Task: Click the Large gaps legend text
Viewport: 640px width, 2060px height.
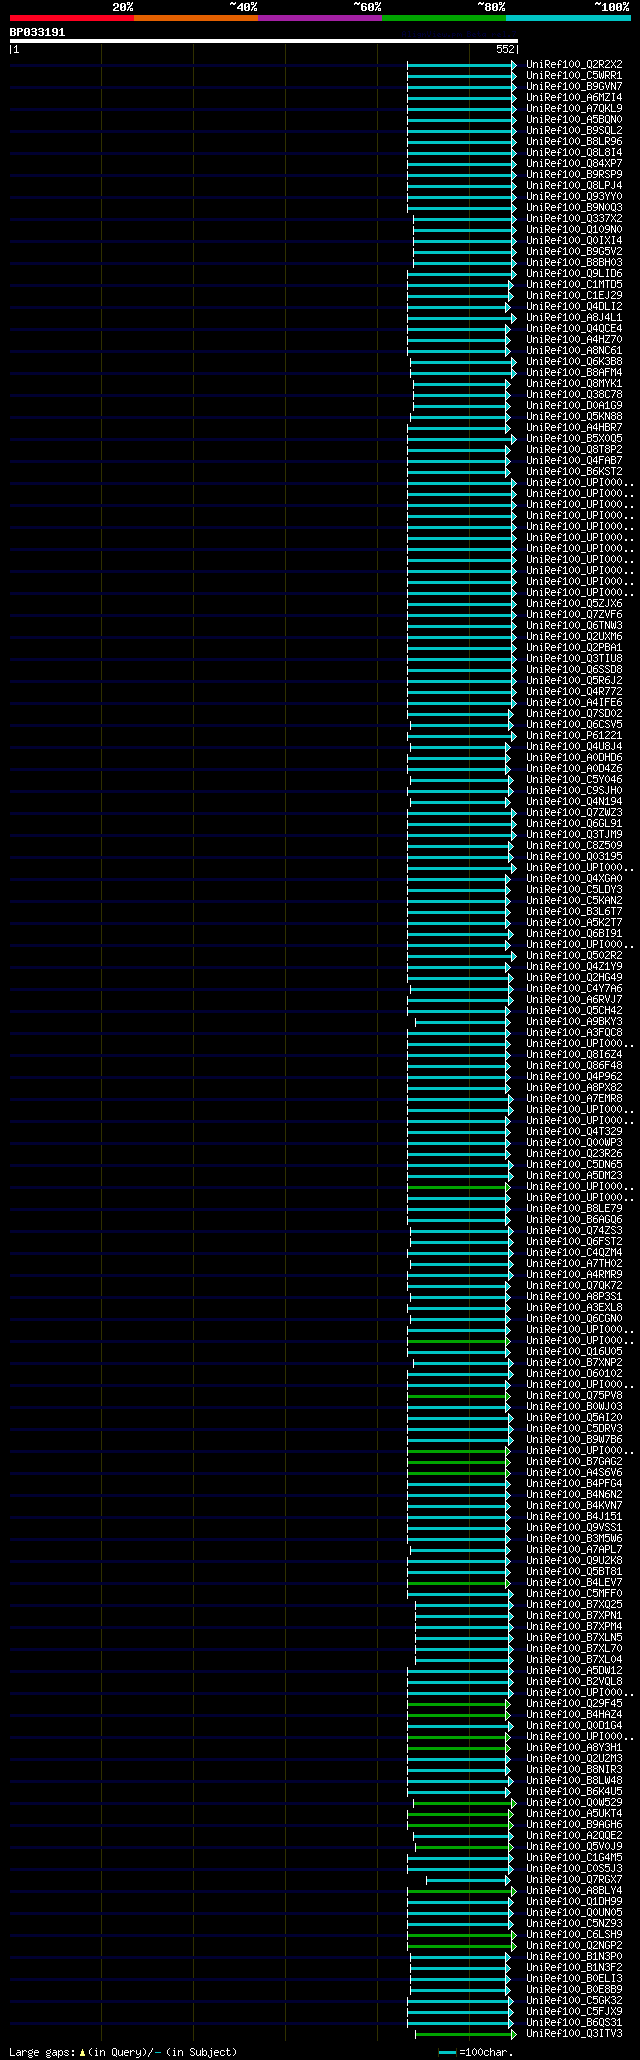Action: pos(123,2051)
